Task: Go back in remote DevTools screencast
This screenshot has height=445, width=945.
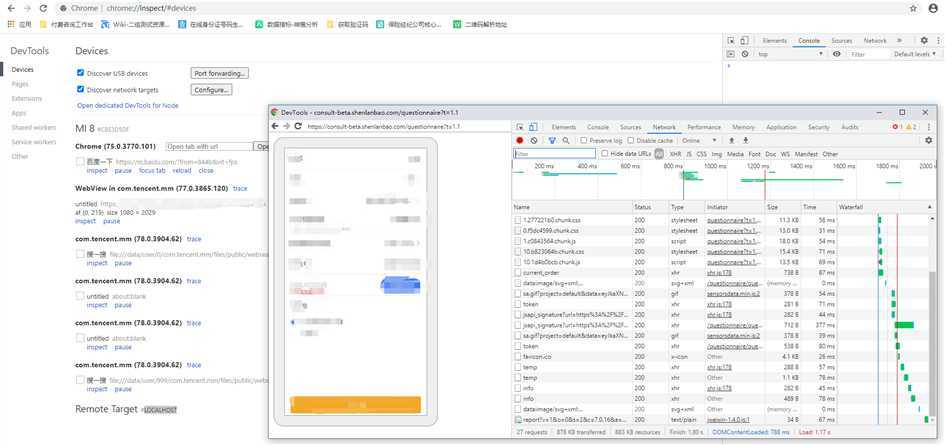Action: click(275, 127)
